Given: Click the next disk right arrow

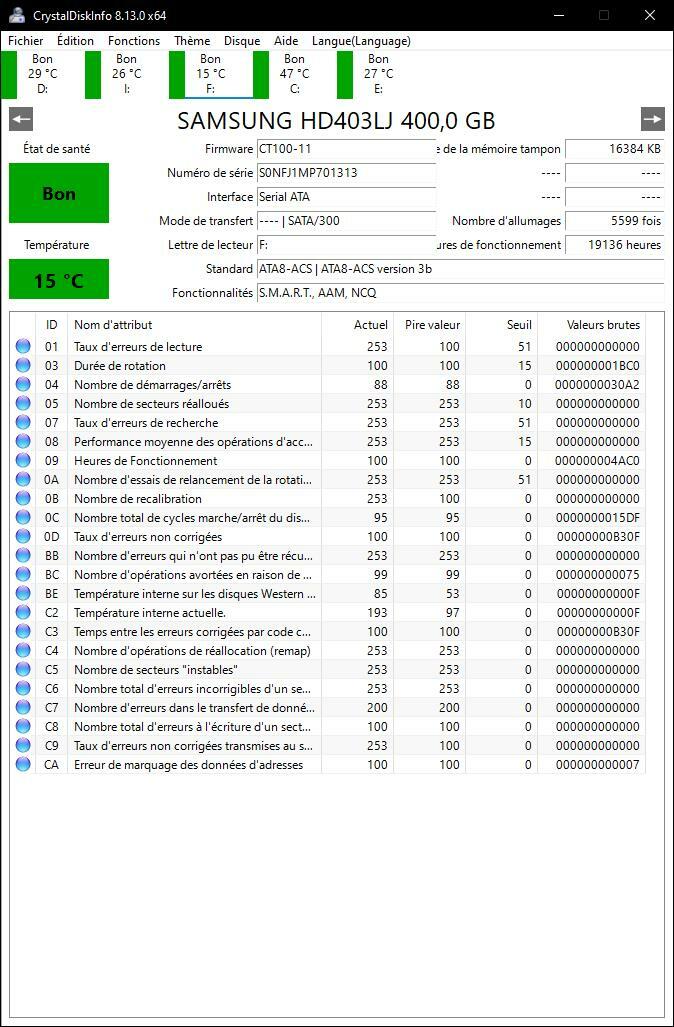Looking at the screenshot, I should pyautogui.click(x=652, y=119).
